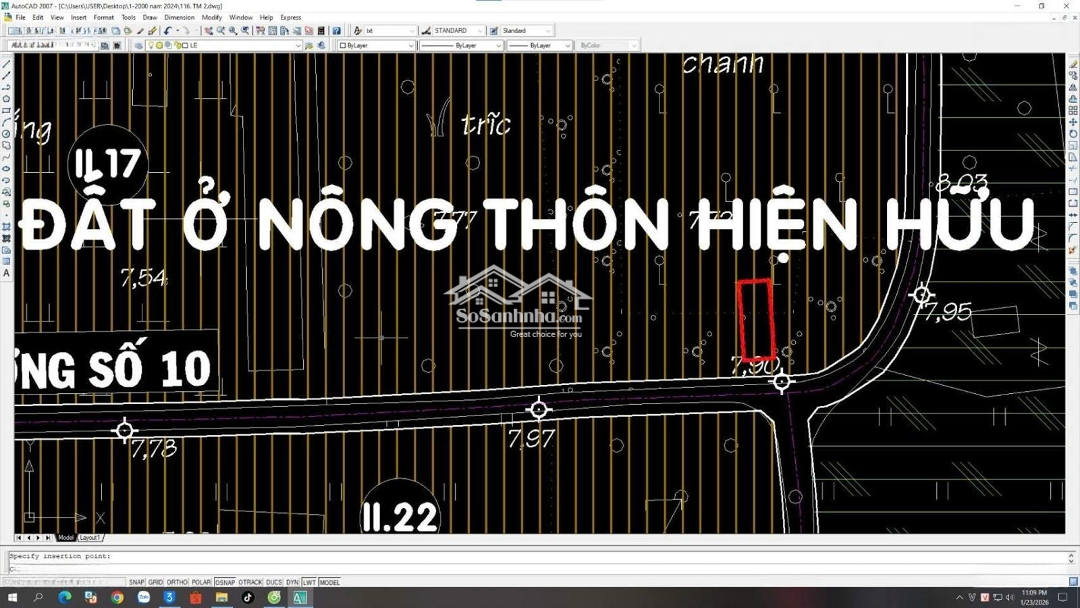Image resolution: width=1080 pixels, height=608 pixels.
Task: Click the LWT lineweight button
Action: pyautogui.click(x=309, y=582)
